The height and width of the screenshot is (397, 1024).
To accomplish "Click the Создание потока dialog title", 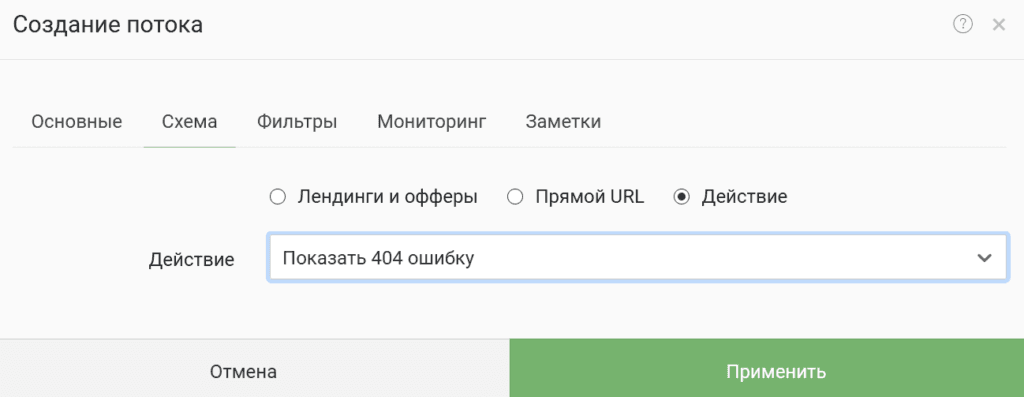I will 108,25.
